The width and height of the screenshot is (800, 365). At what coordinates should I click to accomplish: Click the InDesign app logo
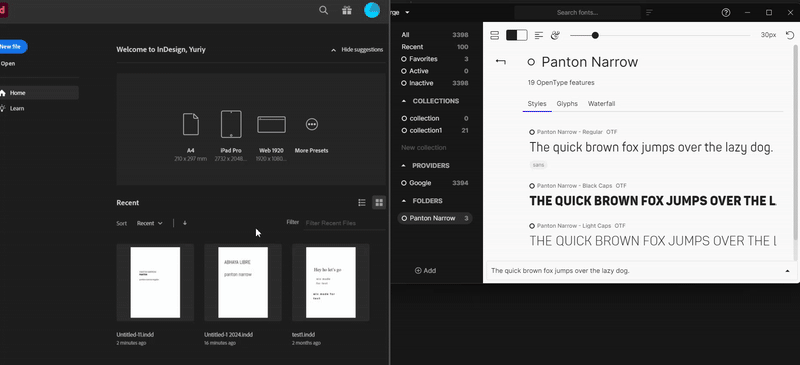click(3, 10)
